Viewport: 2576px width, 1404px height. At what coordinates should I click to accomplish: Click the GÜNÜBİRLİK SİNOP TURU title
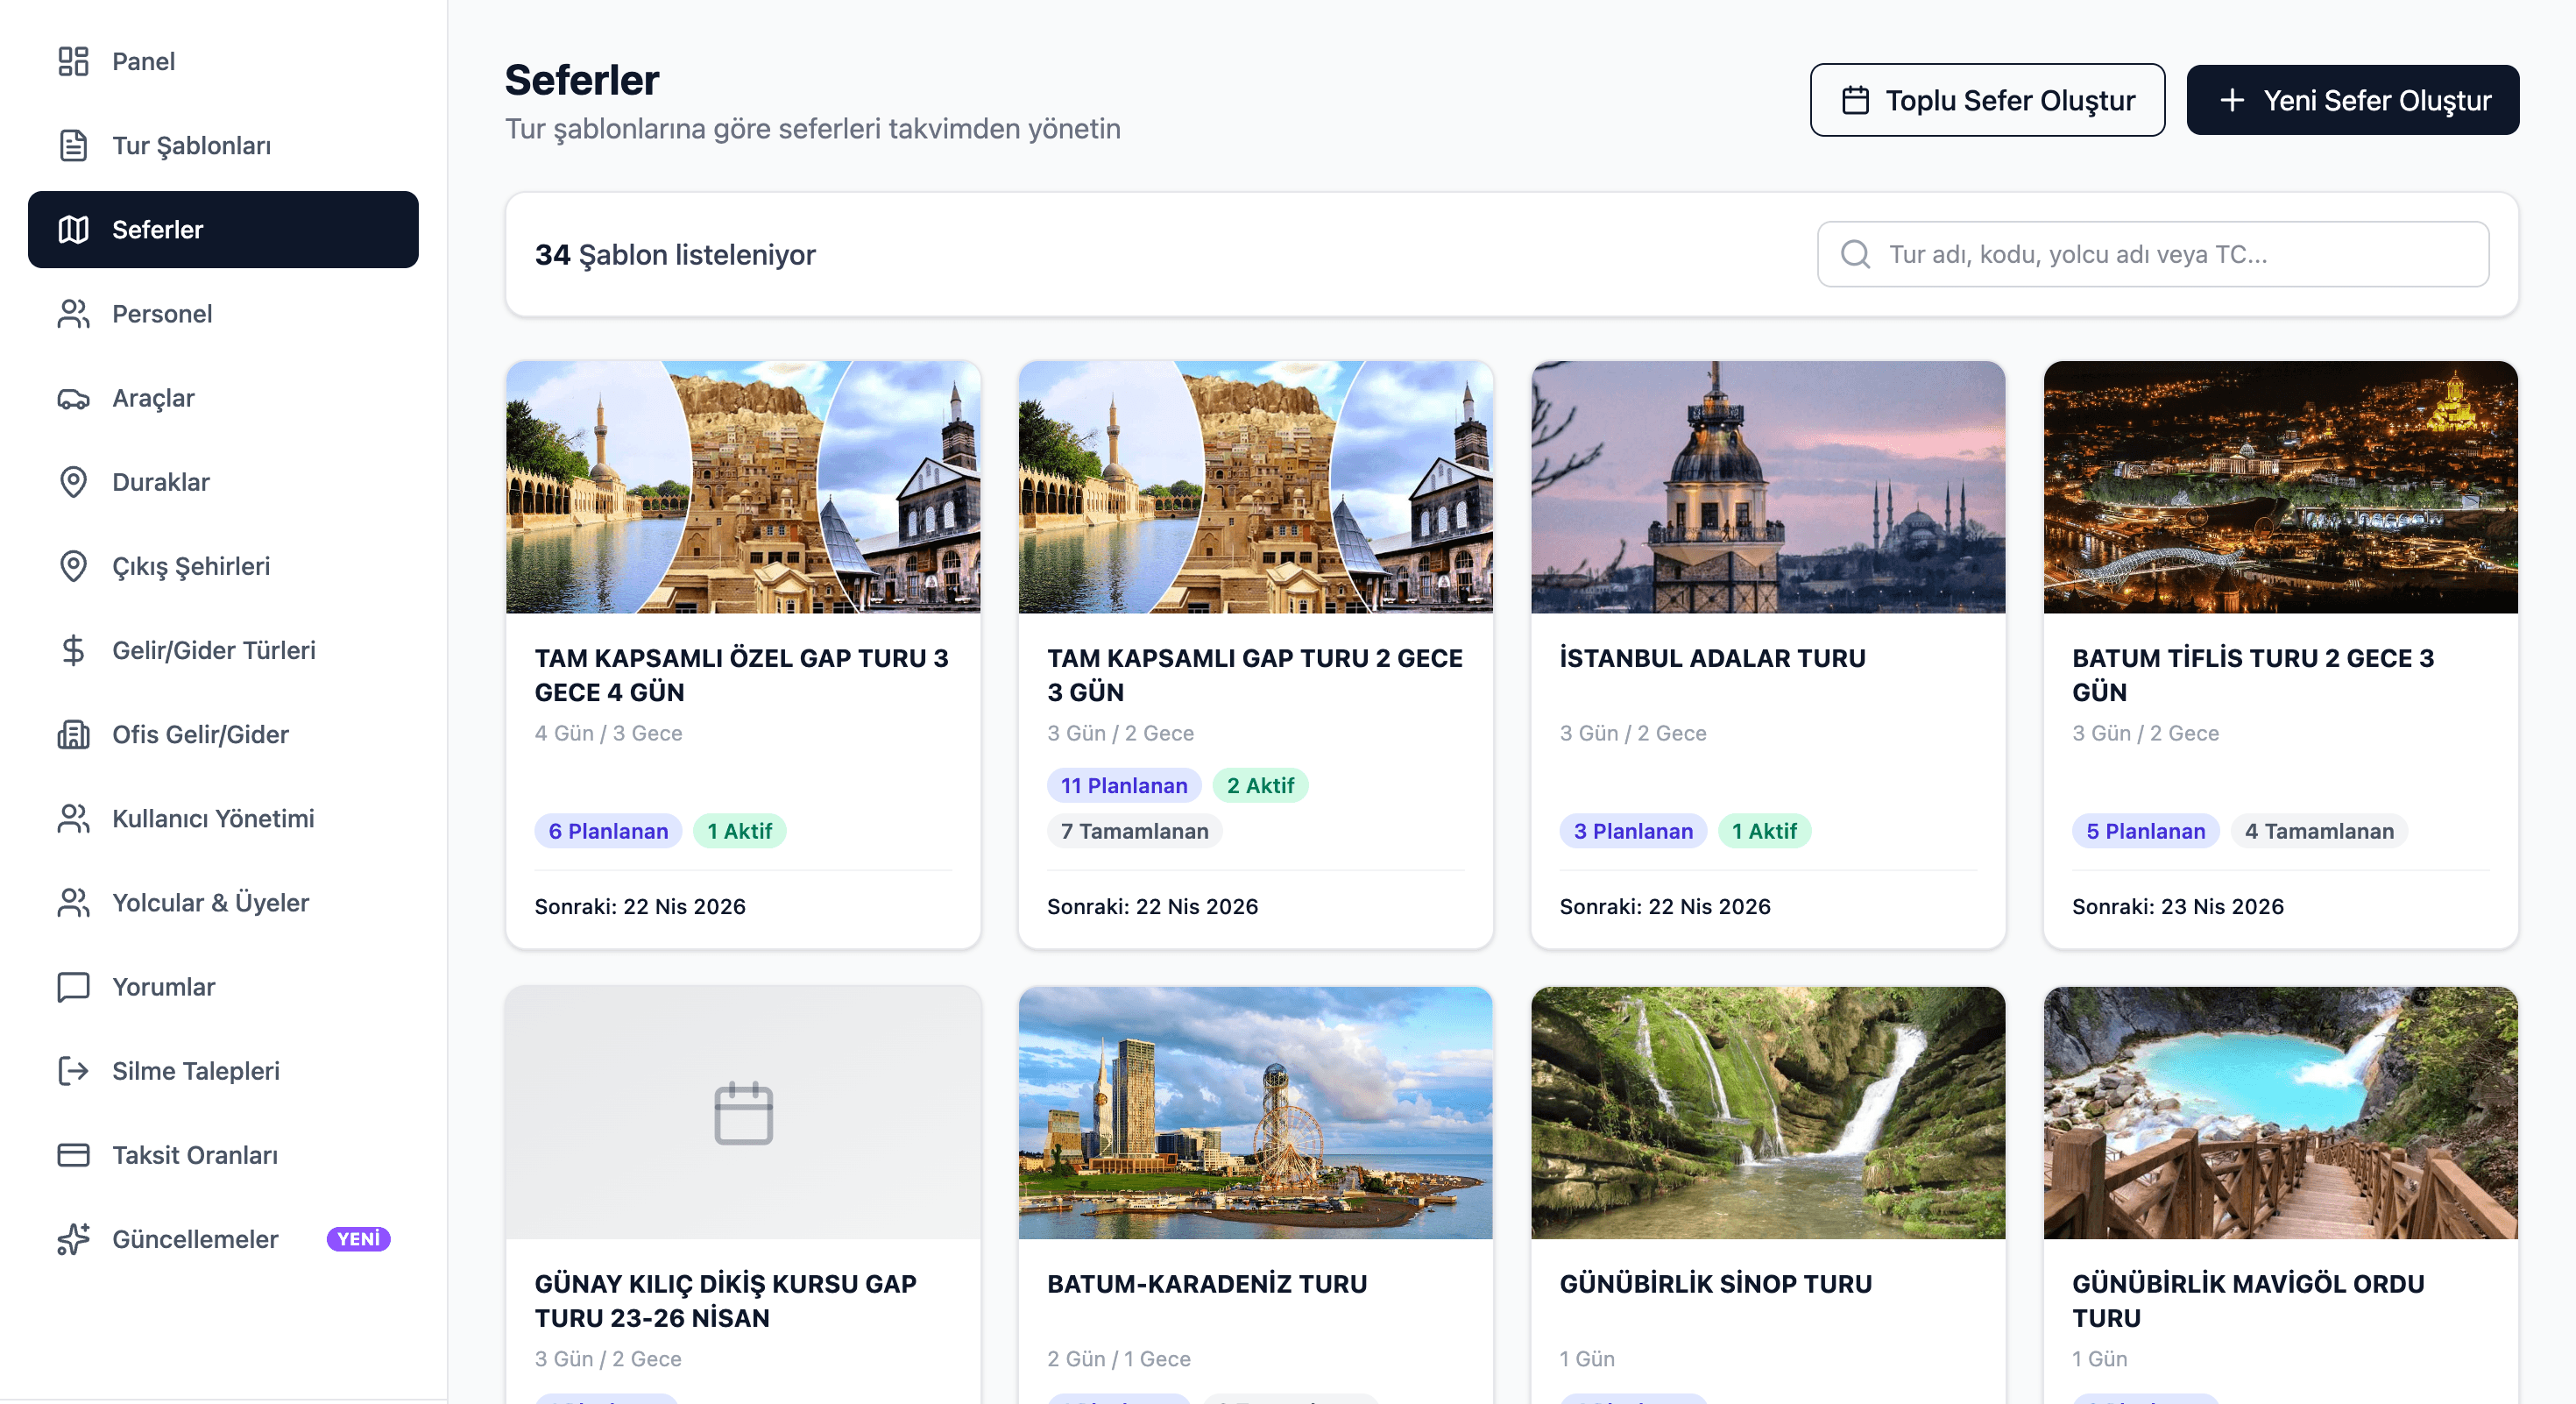coord(1715,1284)
